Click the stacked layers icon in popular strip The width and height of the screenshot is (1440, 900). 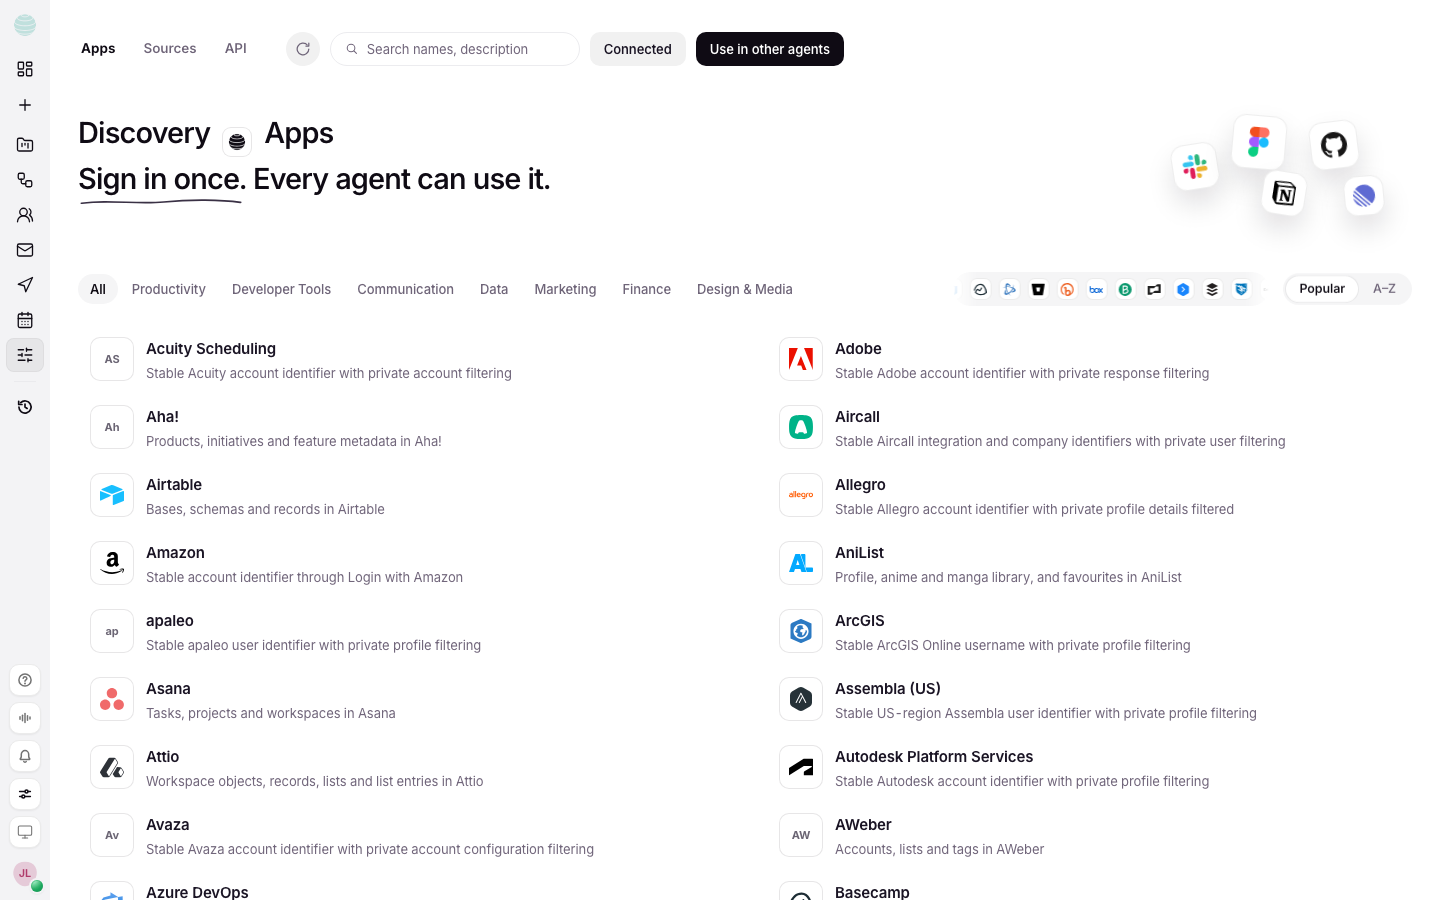1212,289
